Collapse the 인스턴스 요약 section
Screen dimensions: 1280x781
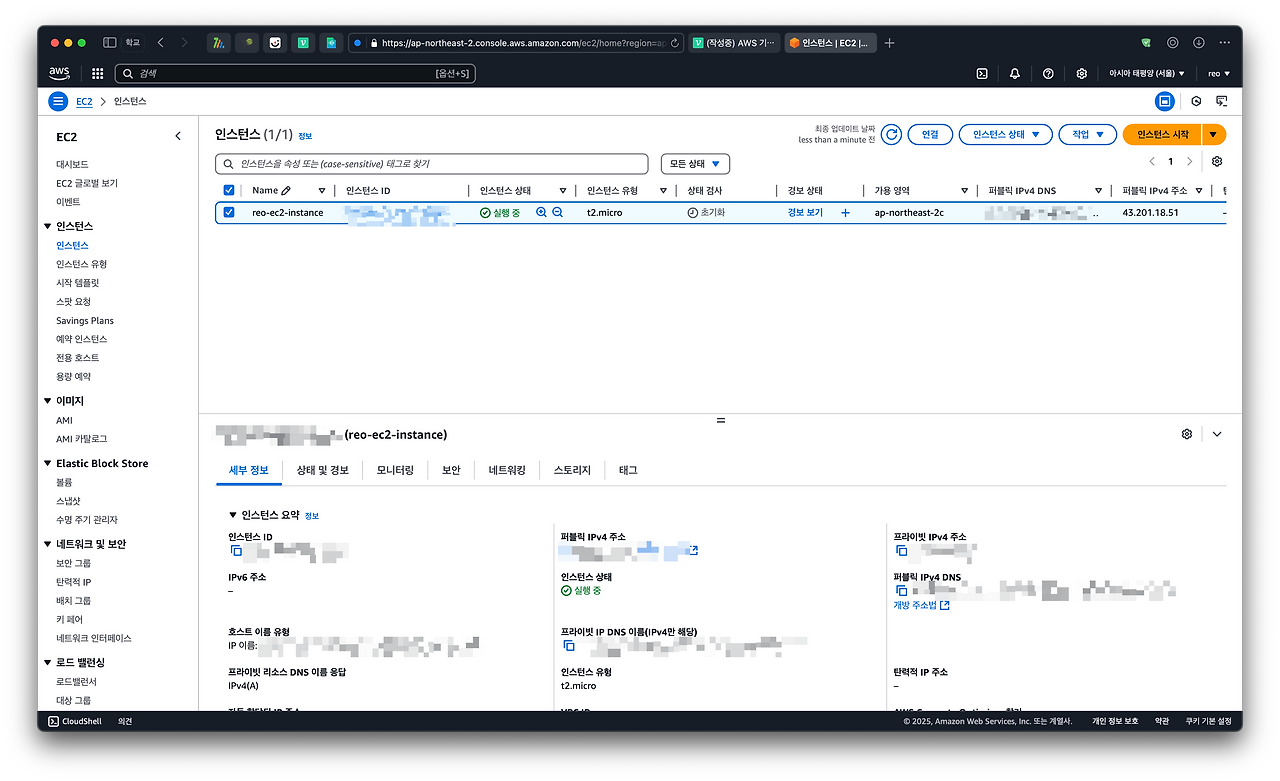click(233, 515)
